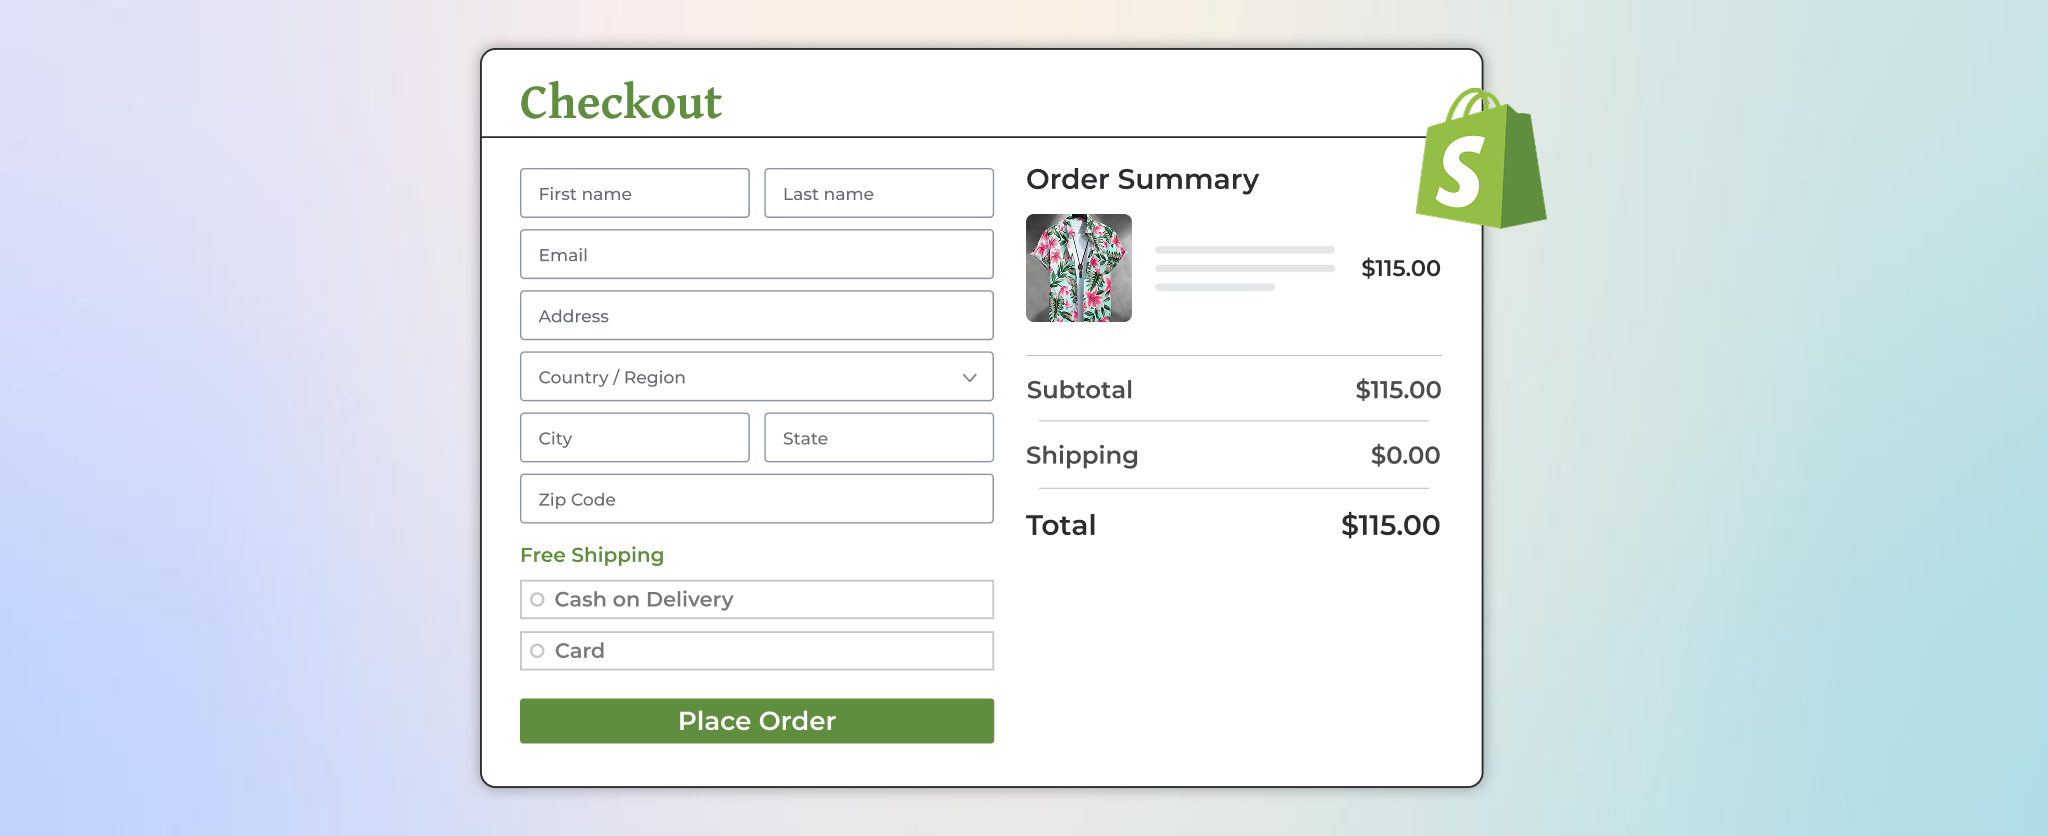Click the Country / Region chevron arrow
This screenshot has height=836, width=2048.
point(969,378)
